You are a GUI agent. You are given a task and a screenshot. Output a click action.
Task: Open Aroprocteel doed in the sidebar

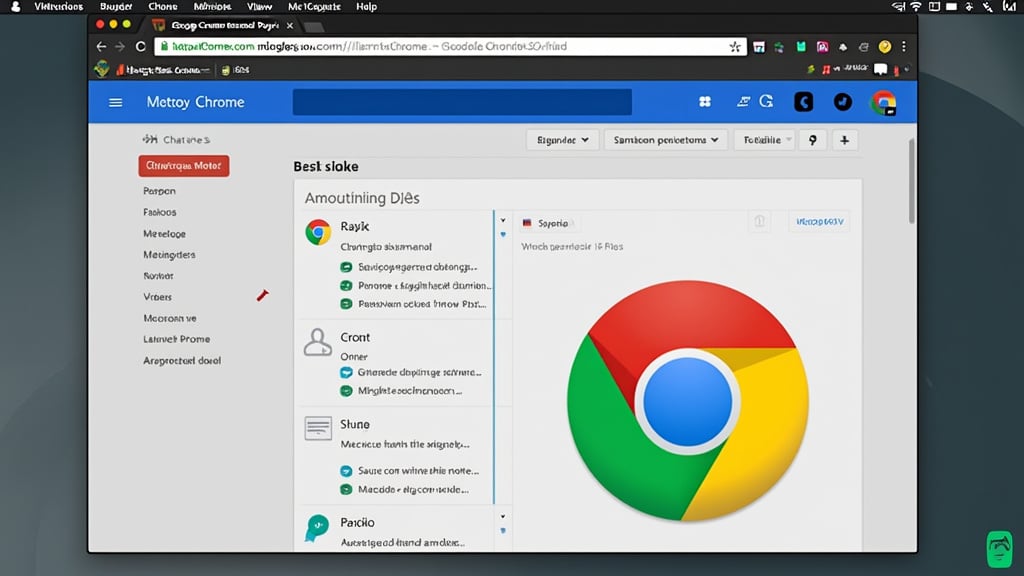(x=182, y=360)
